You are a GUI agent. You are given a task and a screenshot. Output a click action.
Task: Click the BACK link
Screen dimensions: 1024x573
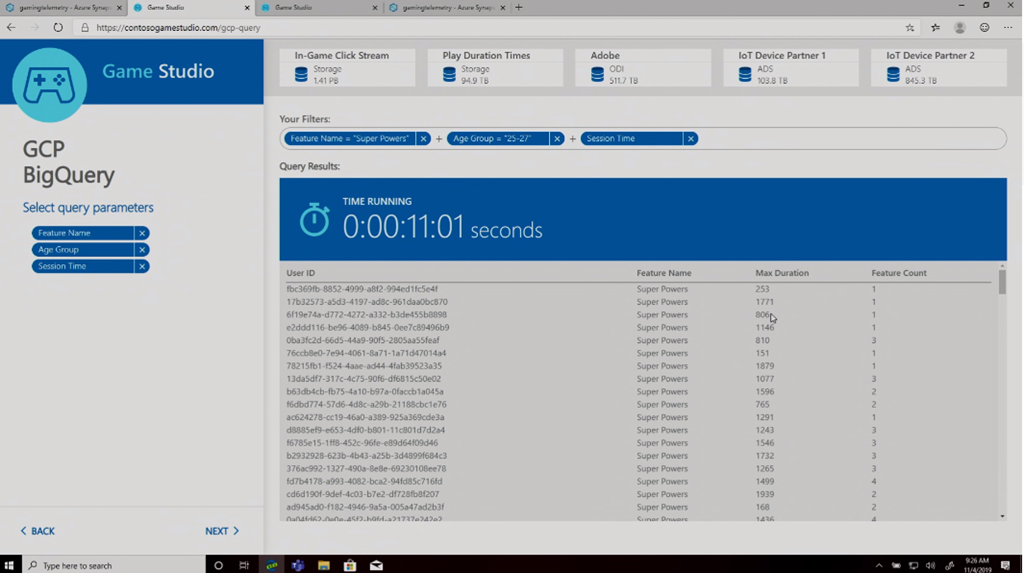tap(38, 531)
